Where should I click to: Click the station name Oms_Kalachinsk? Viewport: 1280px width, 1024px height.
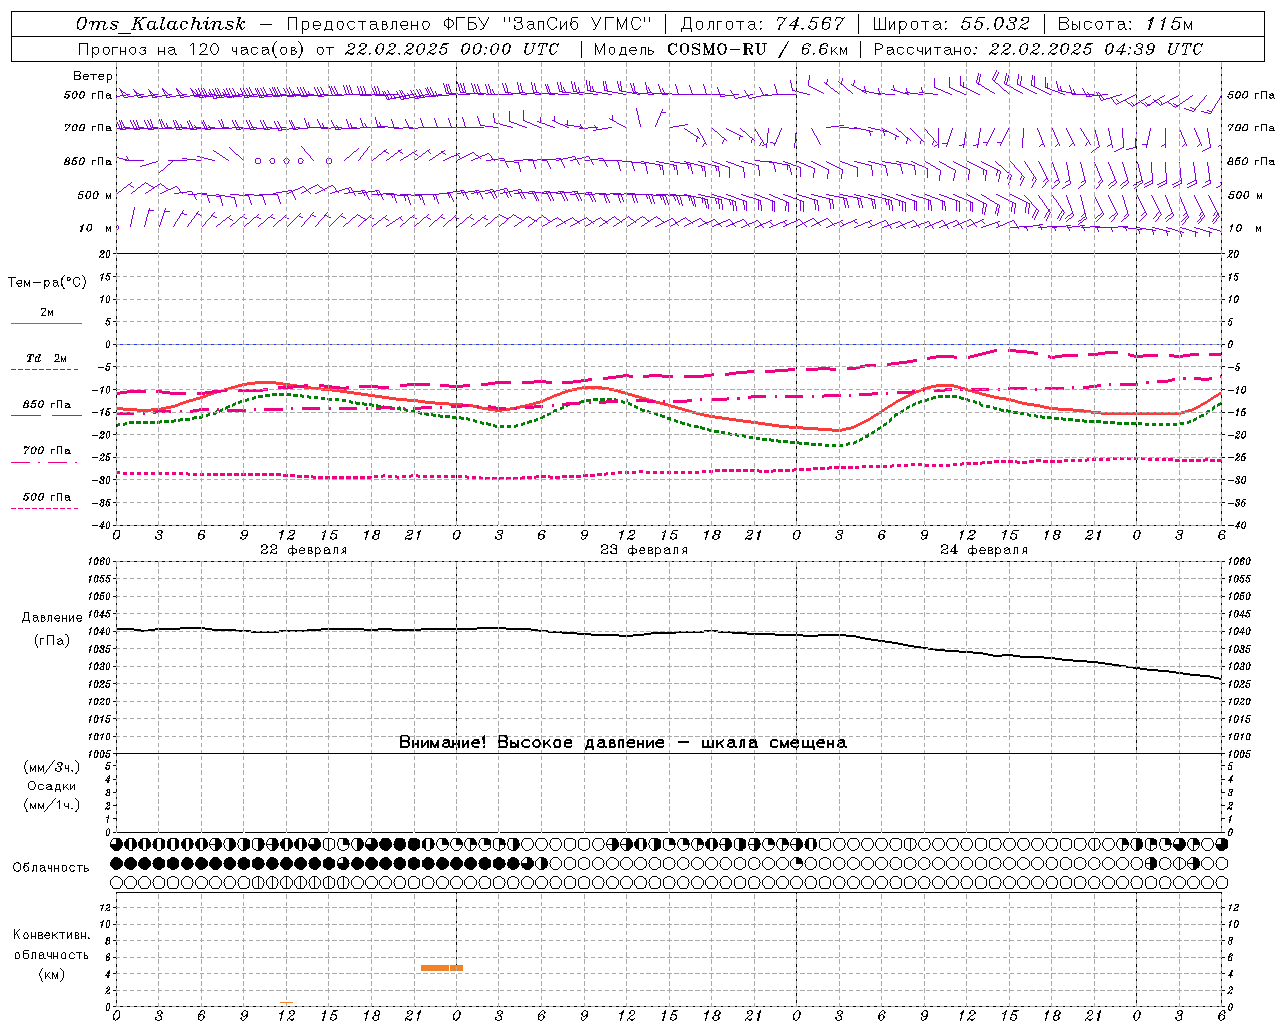[x=161, y=24]
